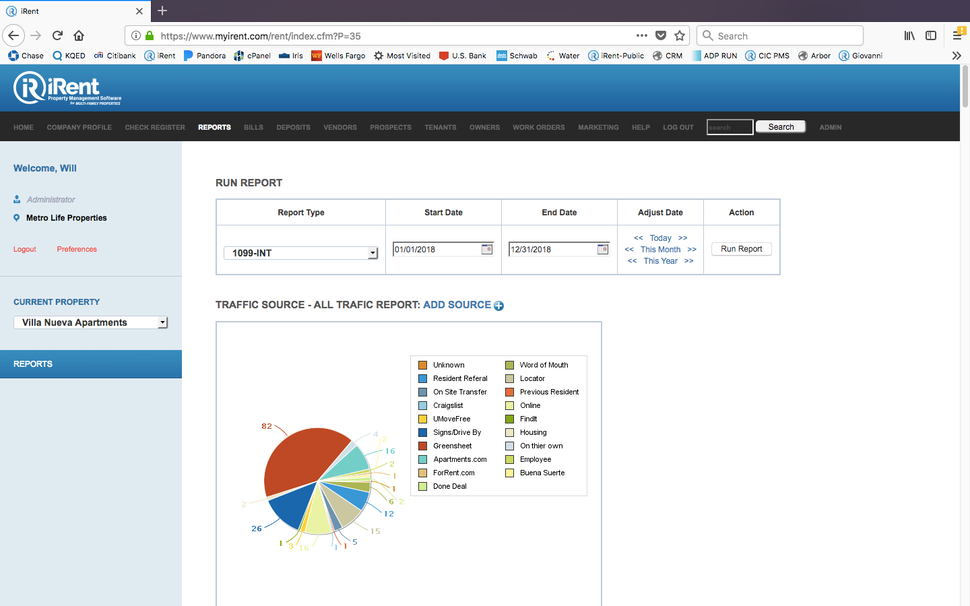Click the browser Search box
This screenshot has width=970, height=606.
tap(779, 36)
